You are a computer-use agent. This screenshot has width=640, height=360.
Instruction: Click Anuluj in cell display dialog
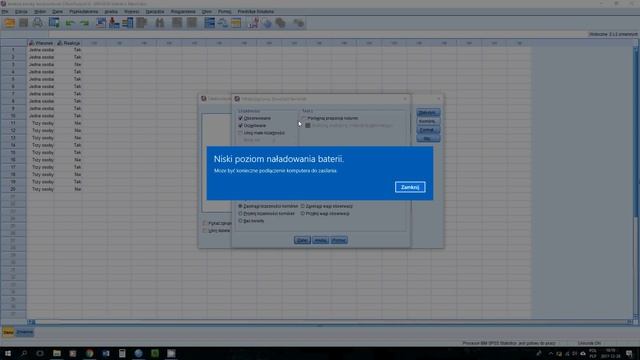pyautogui.click(x=320, y=240)
